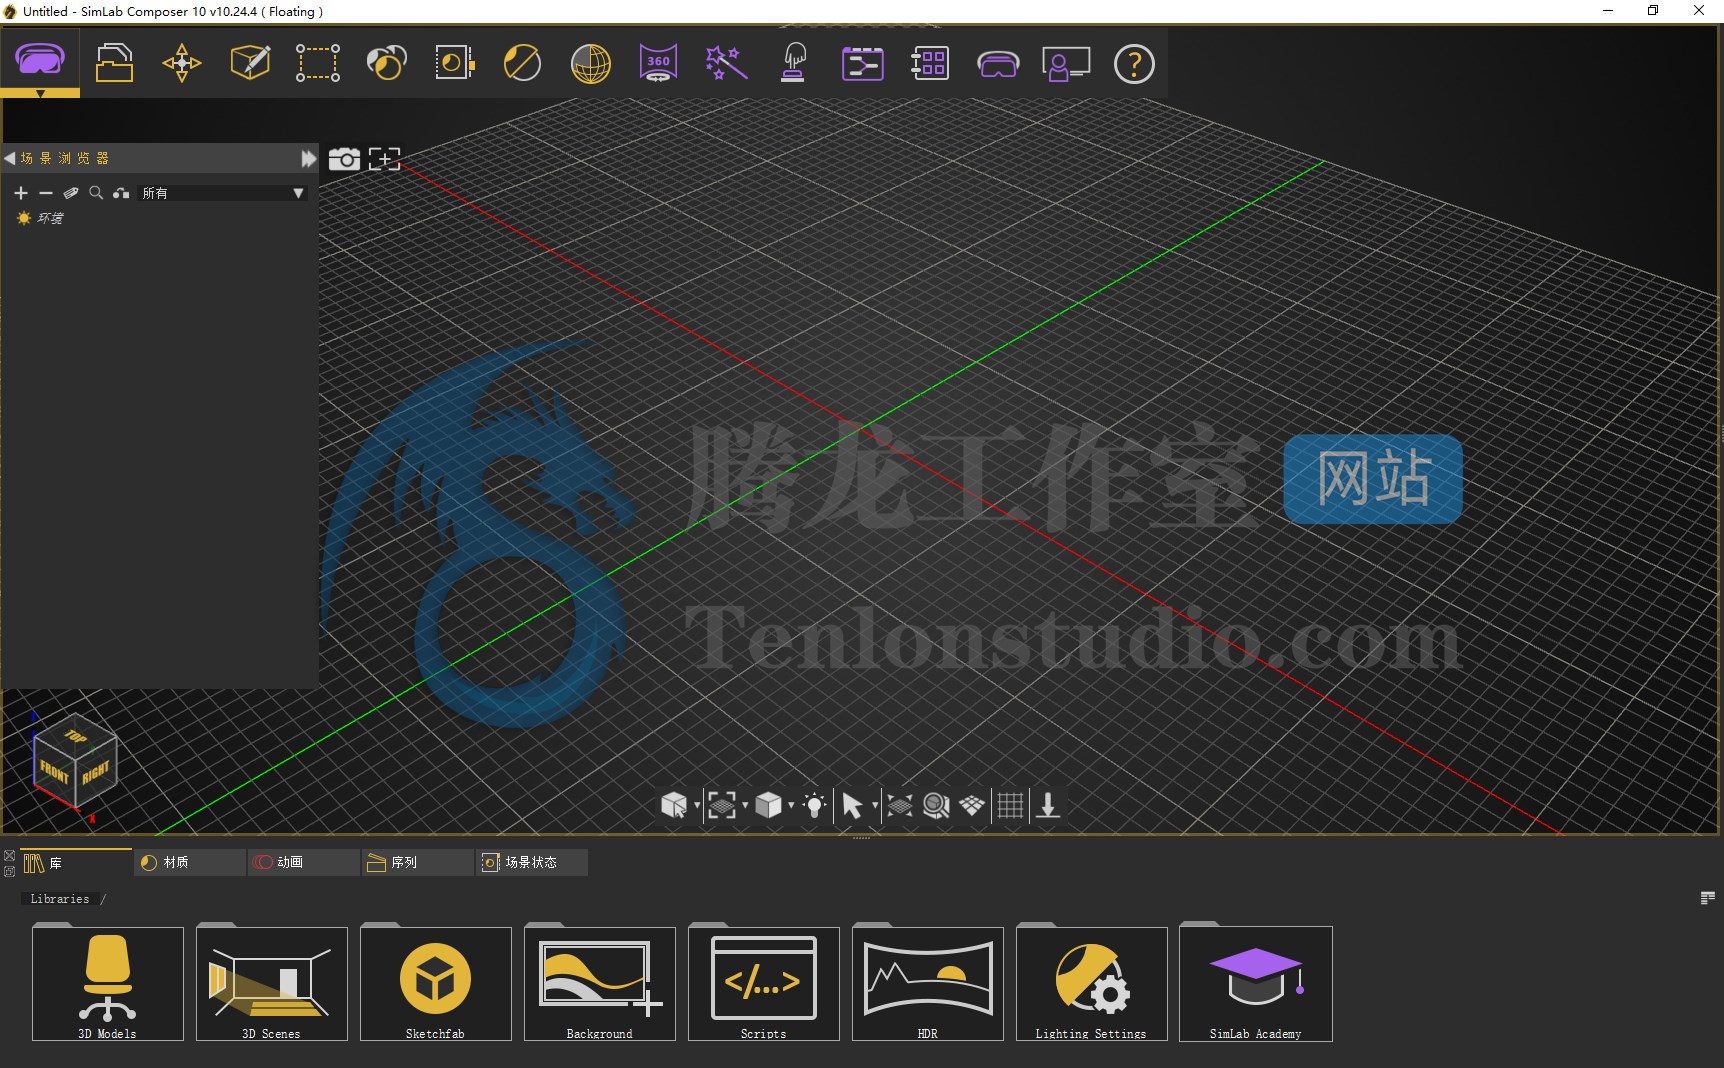Screen dimensions: 1724x1068
Task: Click the magic wand sparkle tool
Action: [727, 63]
